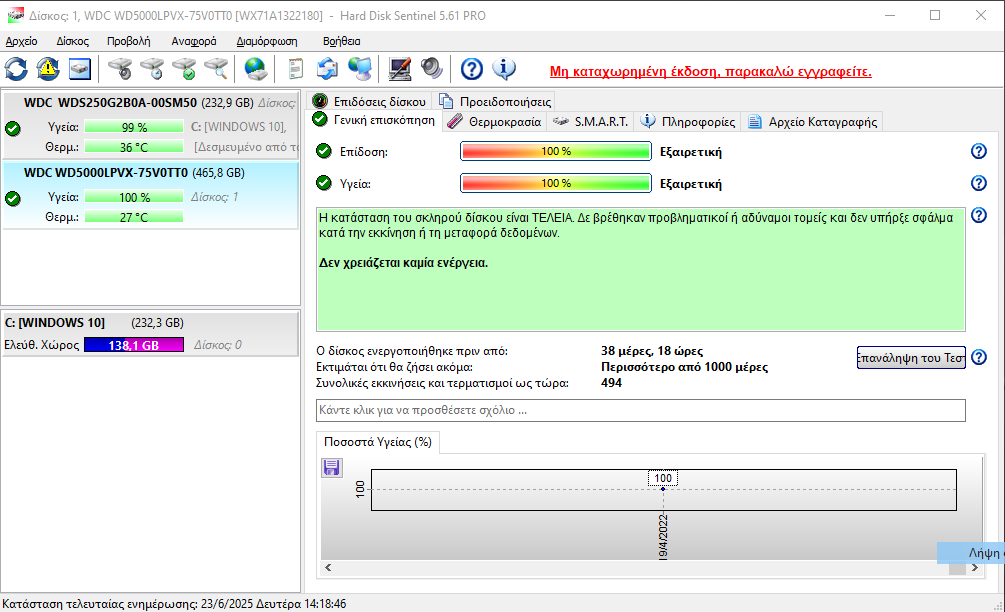Switch to the Επιδόσεις δίσκου tab

click(x=369, y=101)
